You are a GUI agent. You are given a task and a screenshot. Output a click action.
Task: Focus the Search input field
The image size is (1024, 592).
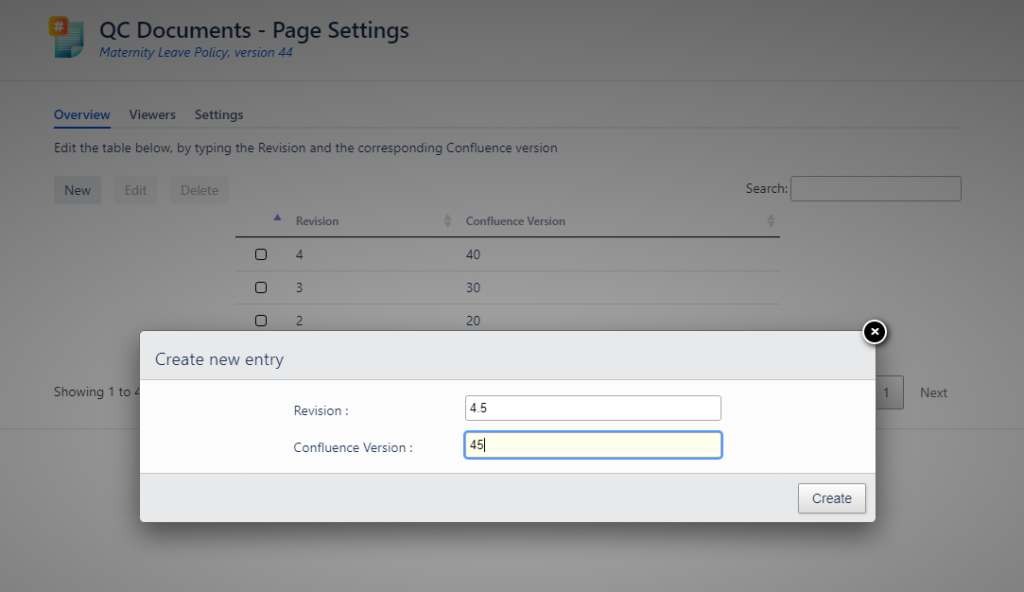[875, 189]
